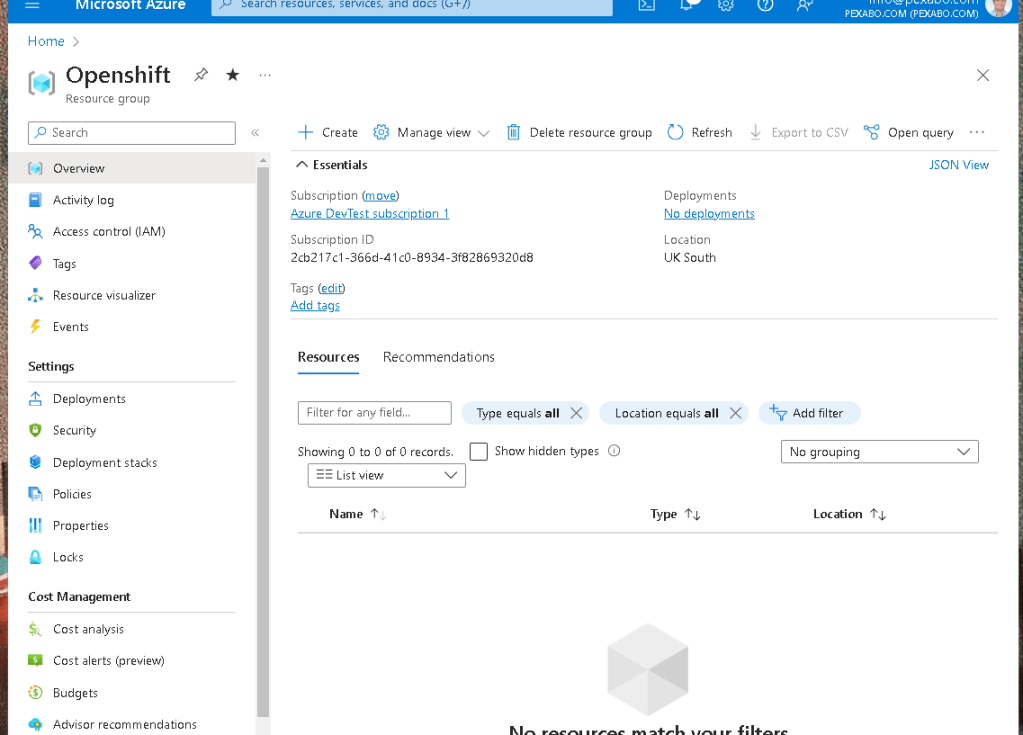Open the List view dropdown

coord(386,475)
